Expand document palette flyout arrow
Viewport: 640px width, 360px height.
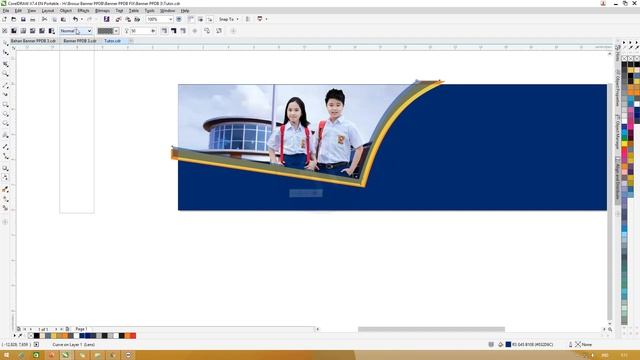coord(15,336)
